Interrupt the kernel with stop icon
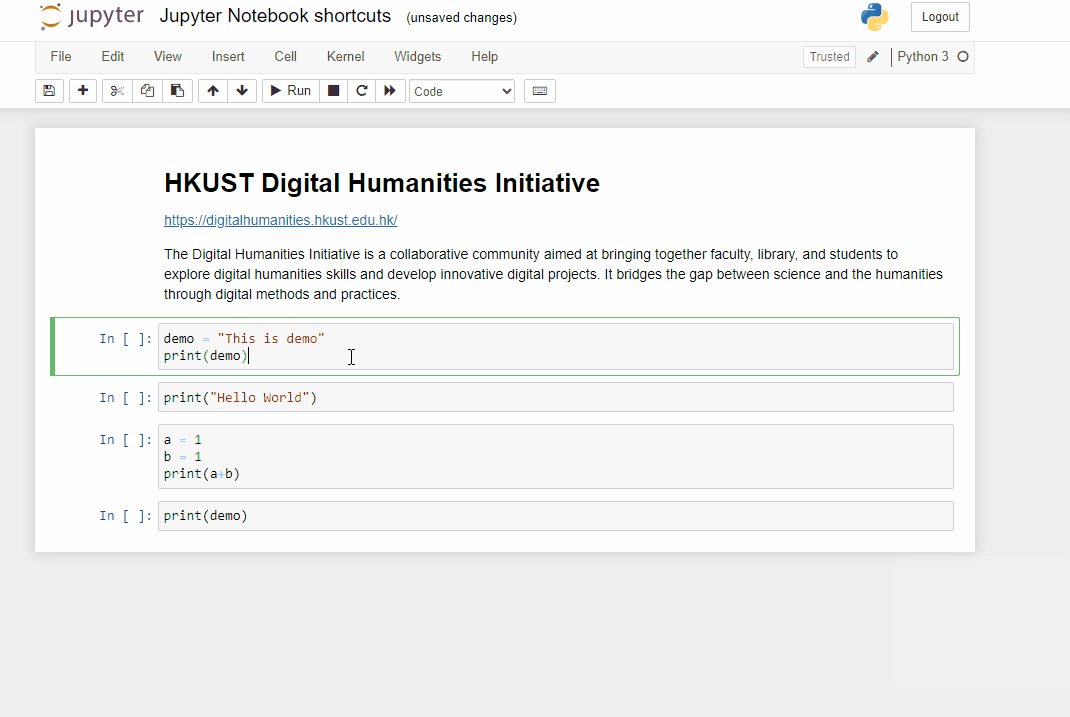This screenshot has height=717, width=1070. (332, 91)
